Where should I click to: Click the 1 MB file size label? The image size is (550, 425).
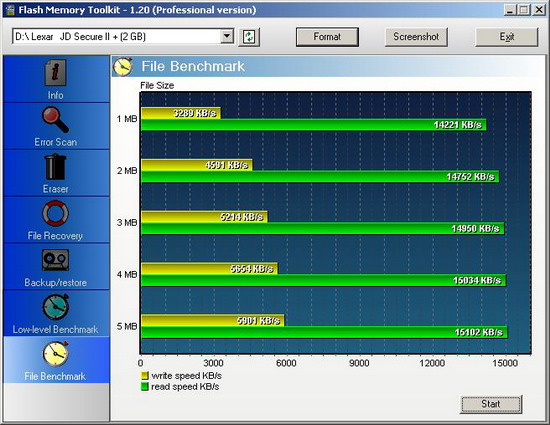[127, 119]
